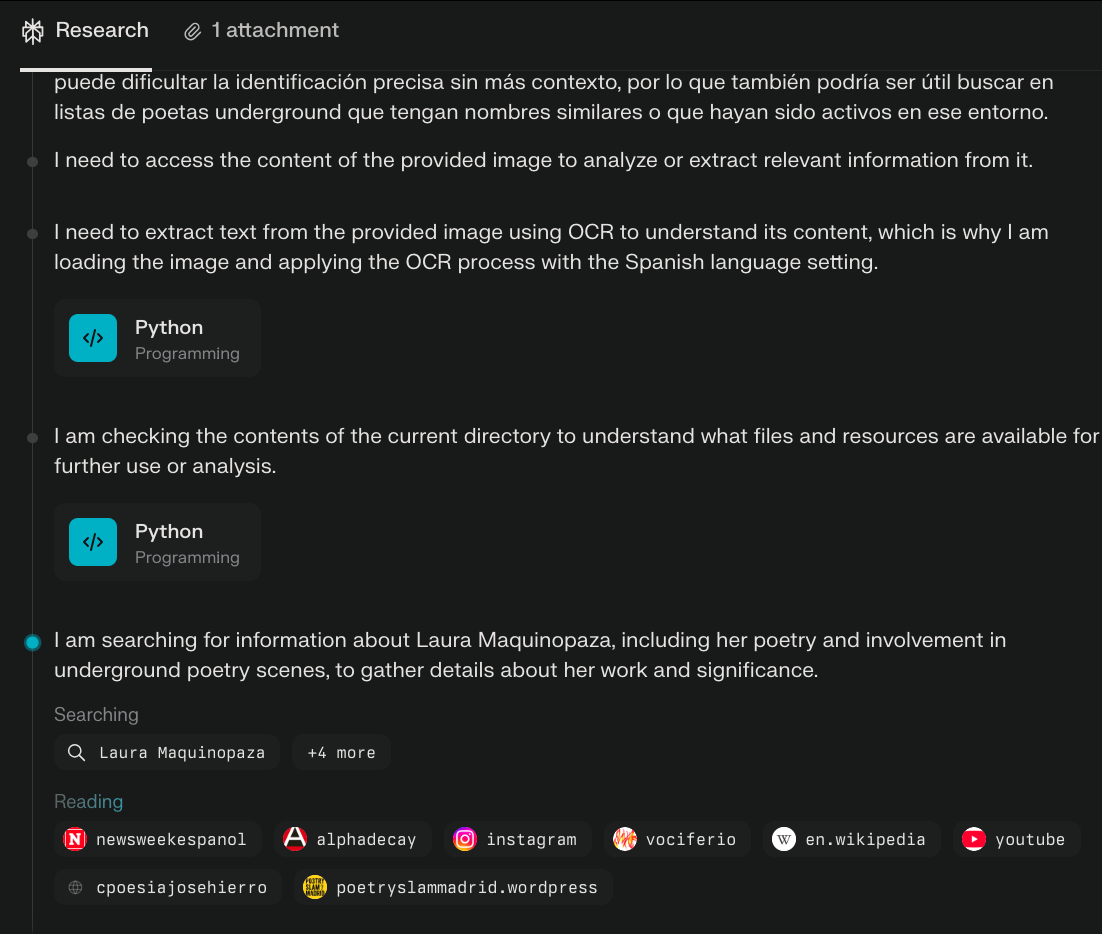Click the Instagram source icon
Image resolution: width=1102 pixels, height=934 pixels.
coord(465,839)
